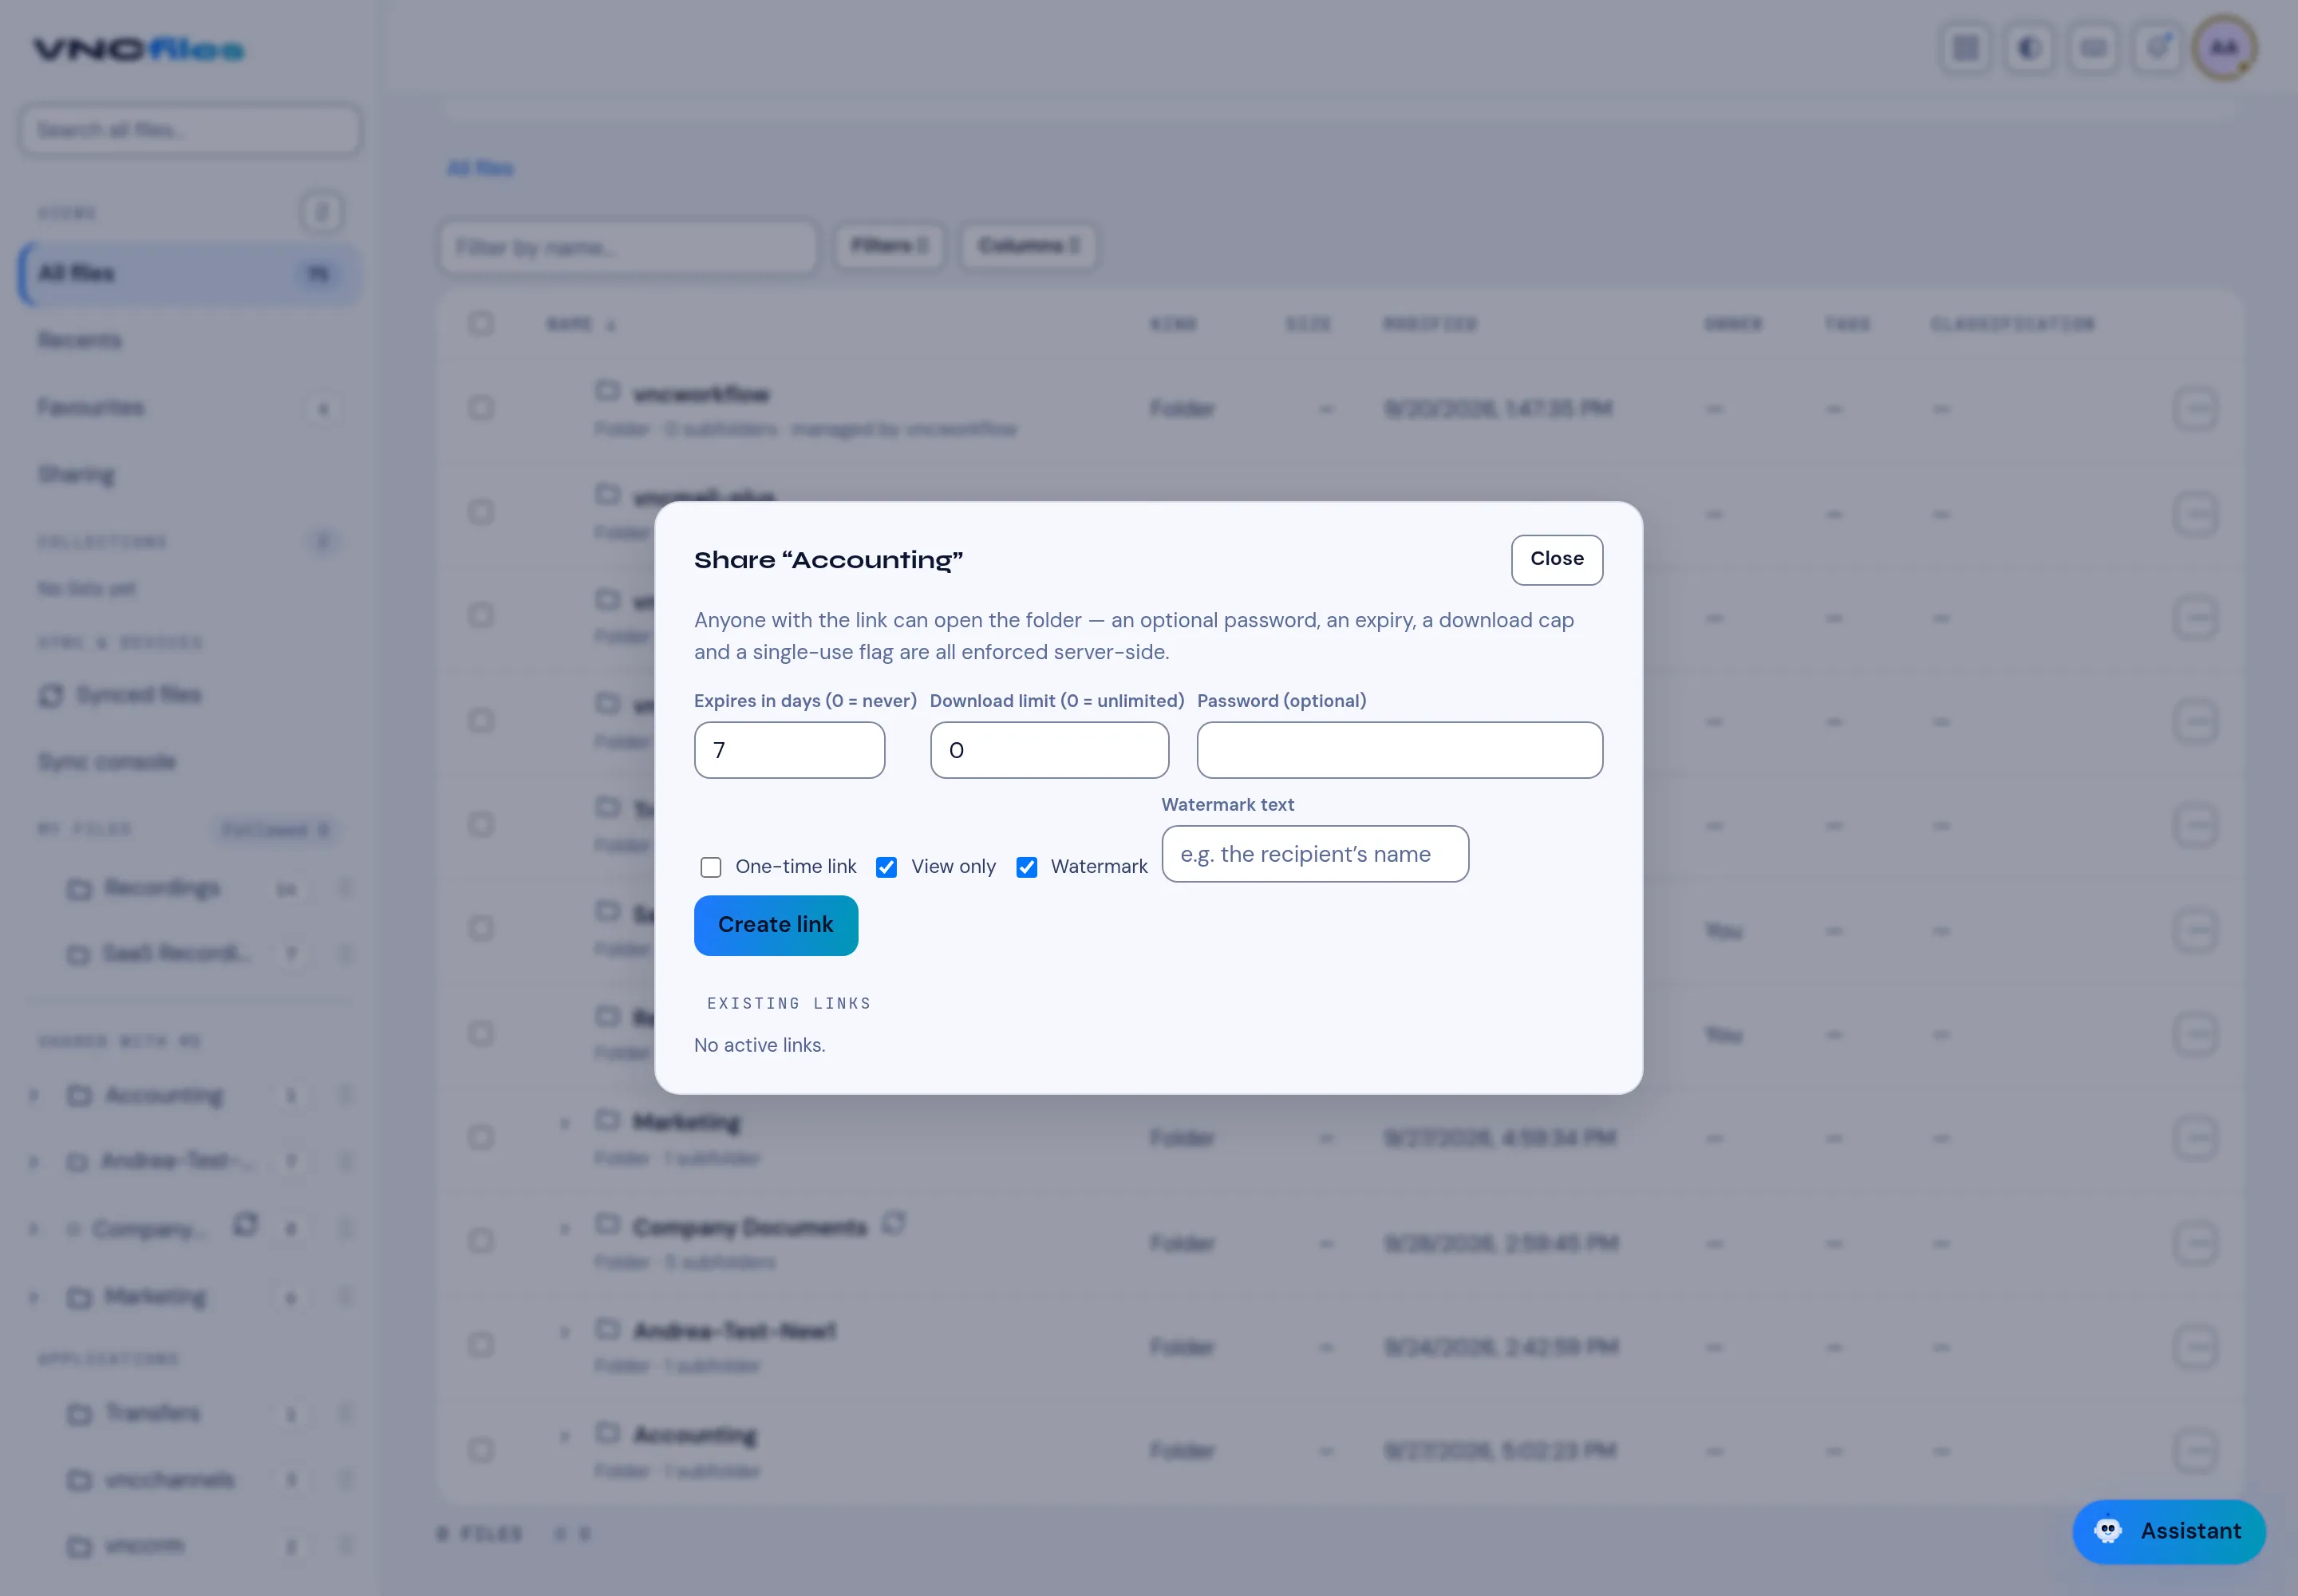Open actions menu for vncworkflow row
The height and width of the screenshot is (1596, 2298).
(2195, 408)
